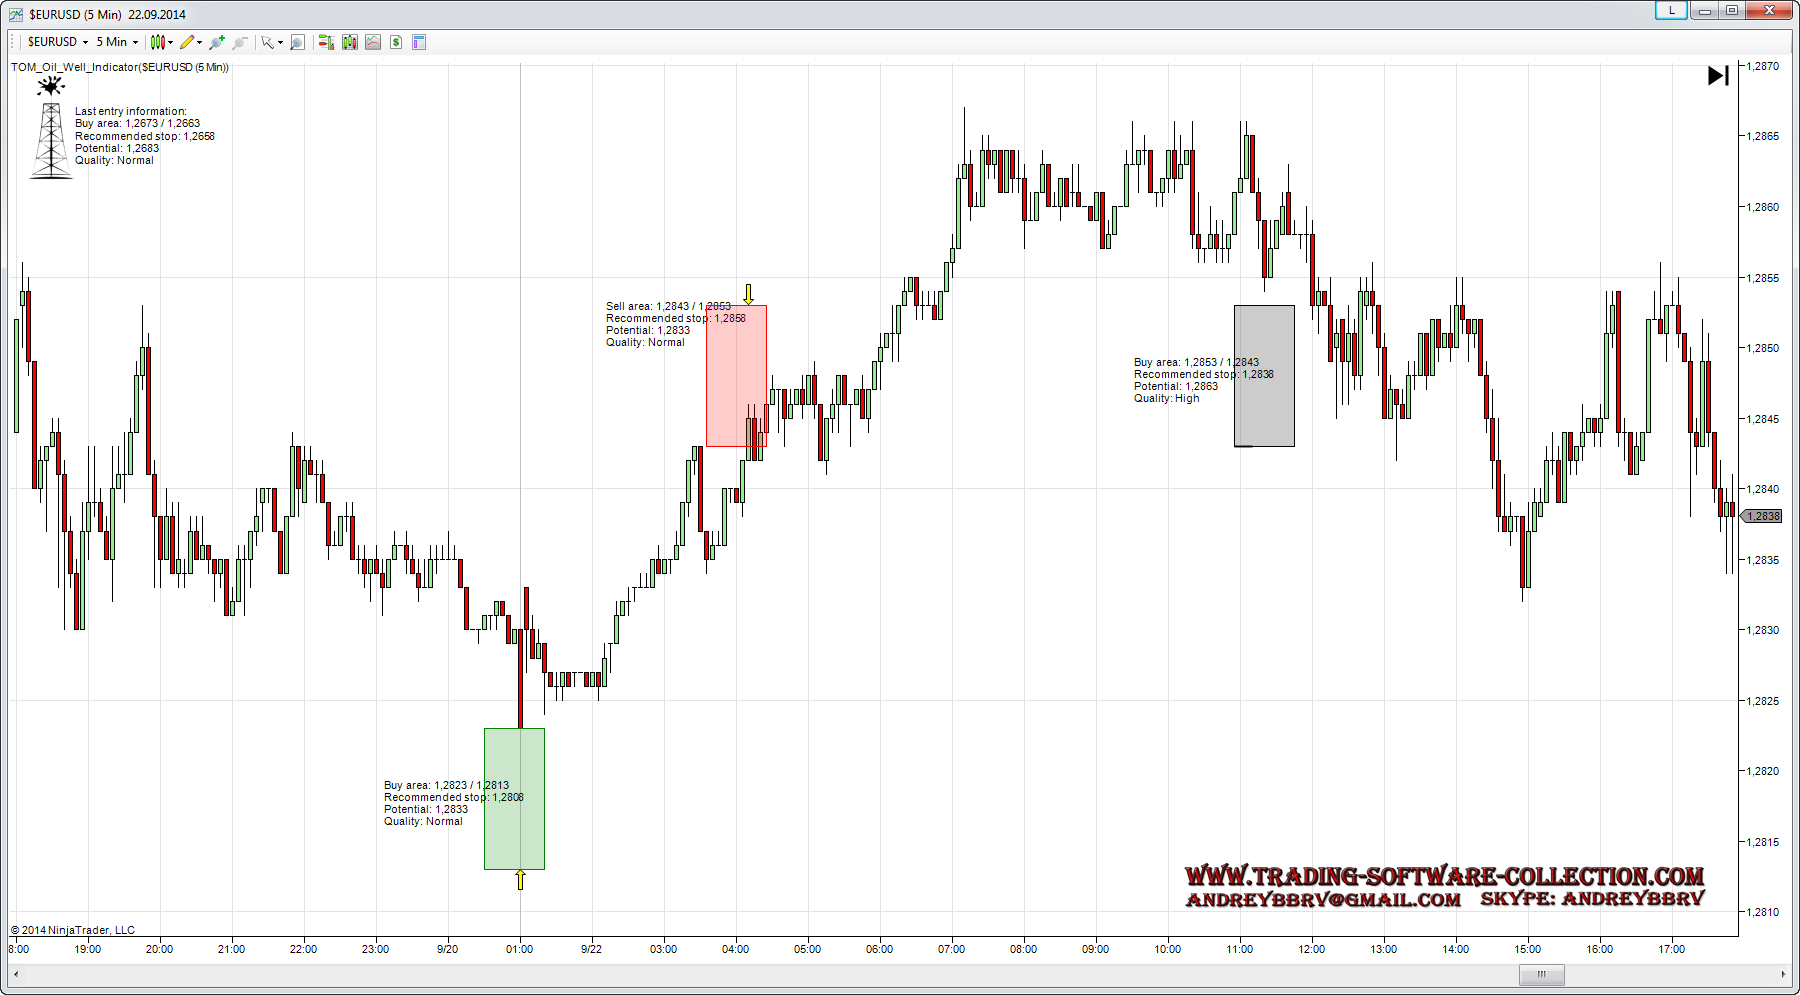Open the zoom frame magnifier tool
The height and width of the screenshot is (995, 1800).
point(297,42)
